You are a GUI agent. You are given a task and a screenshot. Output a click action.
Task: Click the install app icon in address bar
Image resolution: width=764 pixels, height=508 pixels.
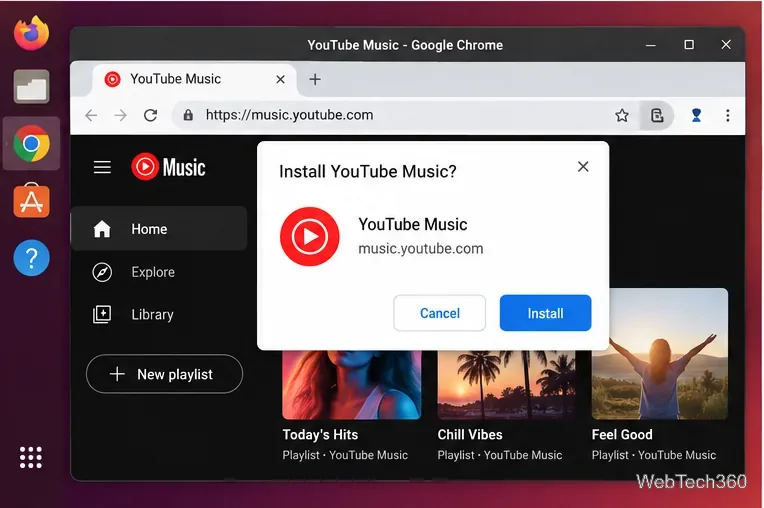pyautogui.click(x=657, y=115)
